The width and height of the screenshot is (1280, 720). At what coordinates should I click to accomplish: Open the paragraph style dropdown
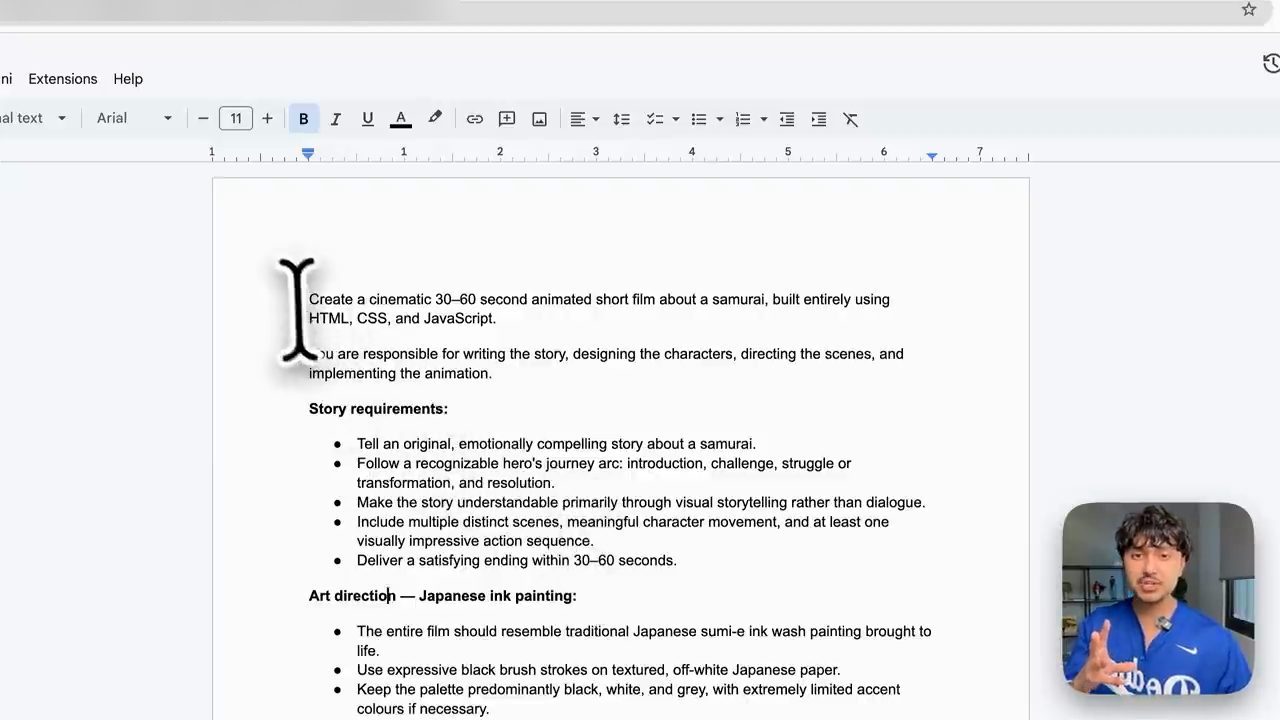click(x=34, y=118)
